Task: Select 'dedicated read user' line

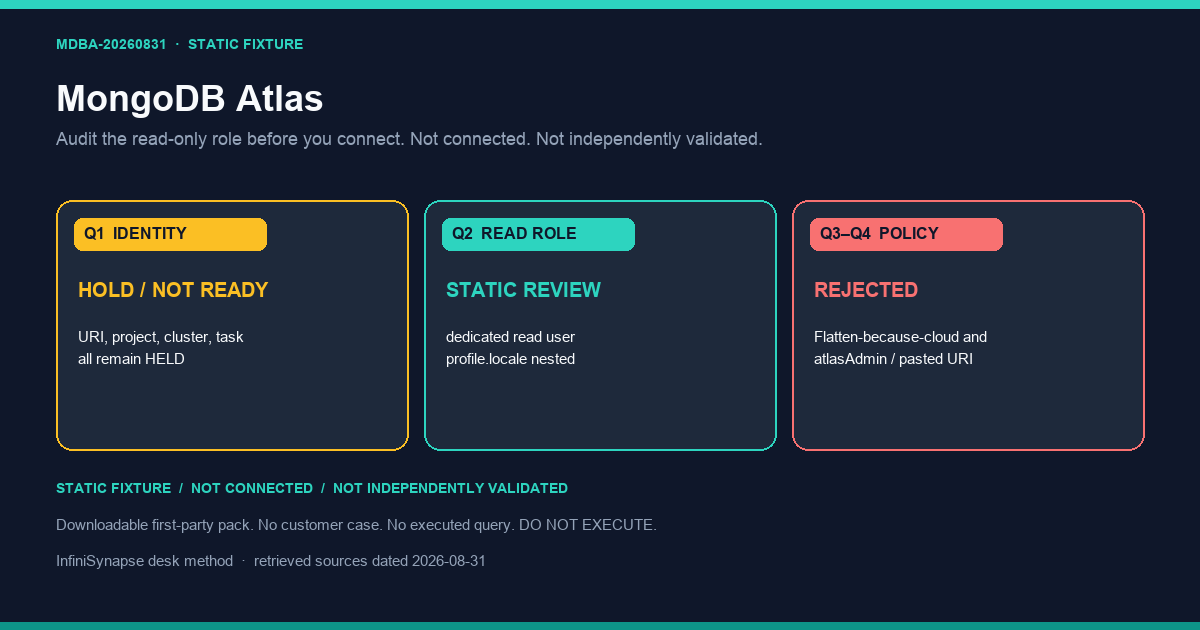Action: 510,337
